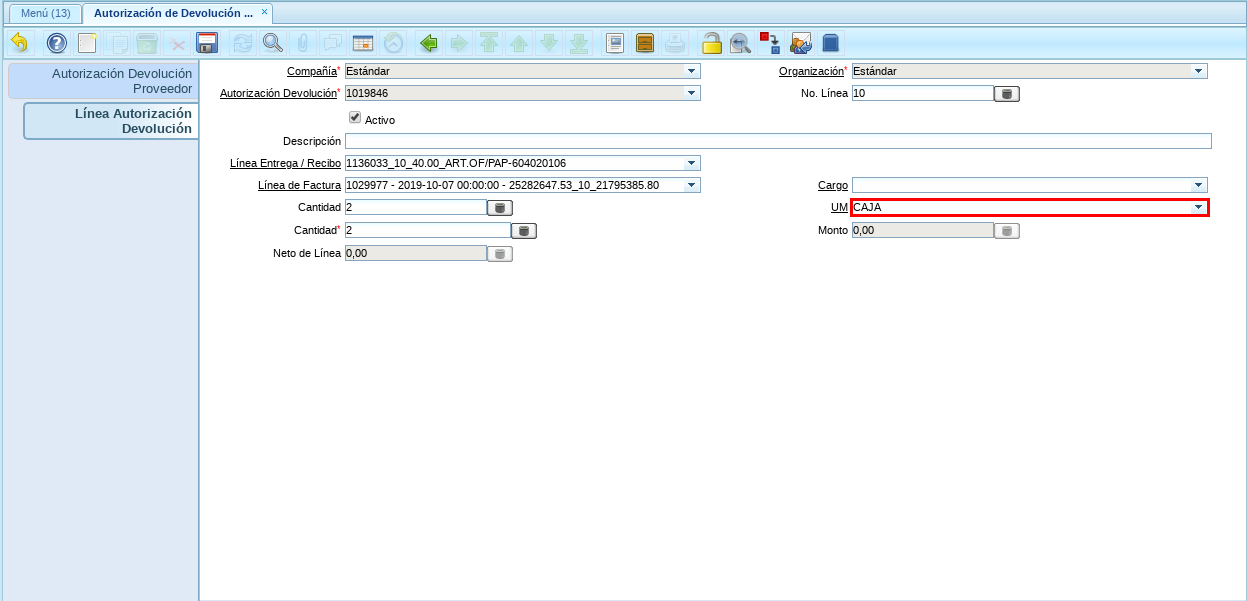This screenshot has height=601, width=1247.
Task: Open record search with magnifying glass icon
Action: tap(272, 43)
